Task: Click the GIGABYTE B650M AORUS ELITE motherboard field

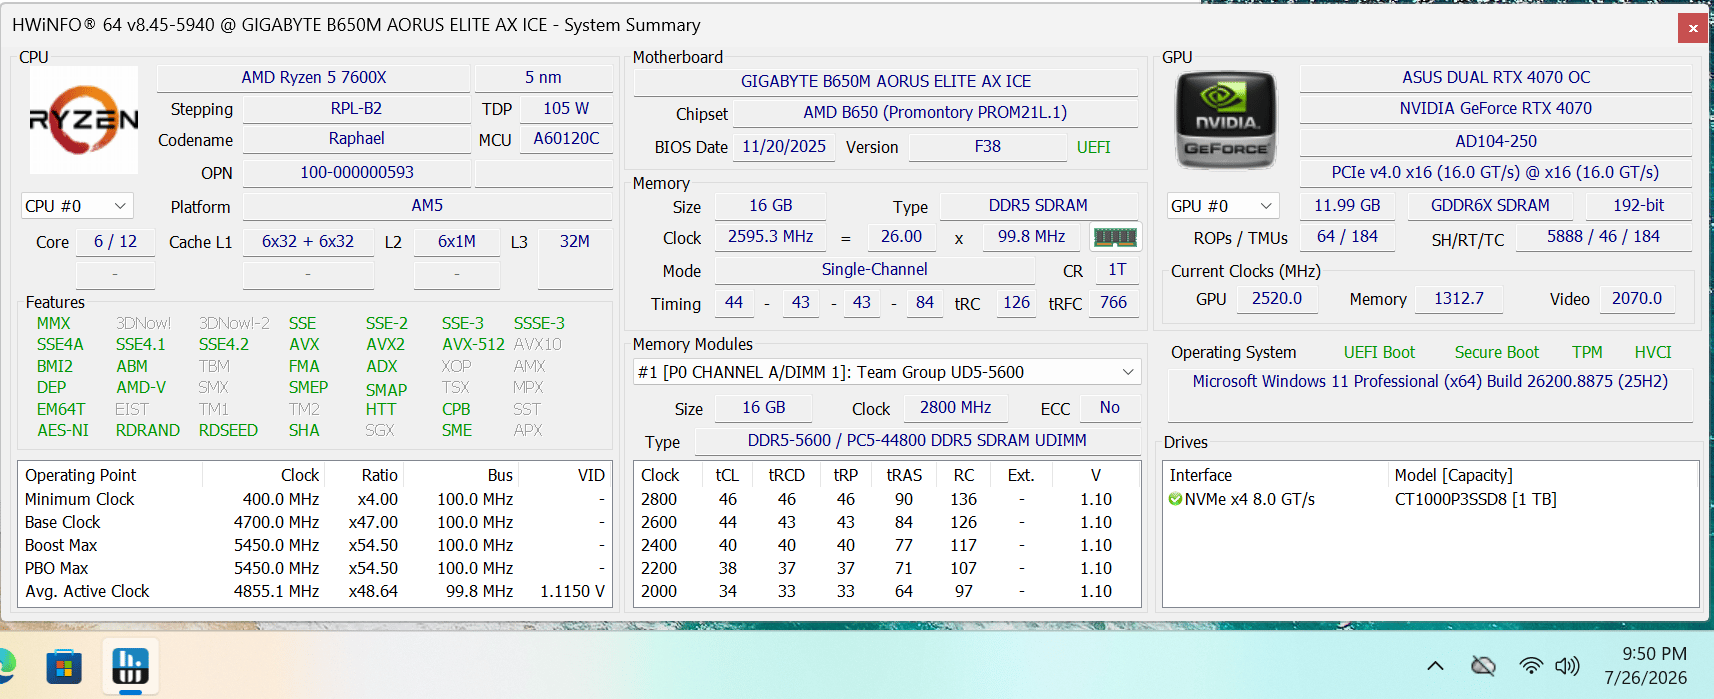Action: [886, 82]
